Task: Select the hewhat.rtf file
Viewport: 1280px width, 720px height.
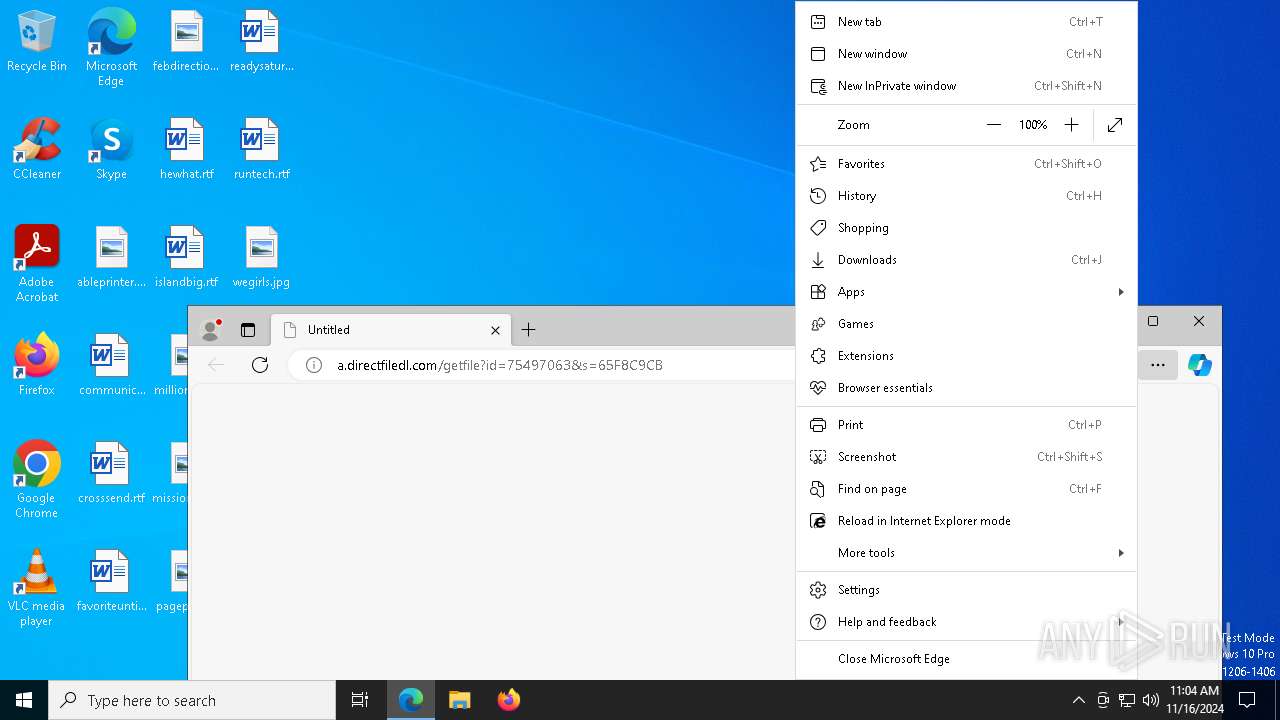Action: point(186,150)
